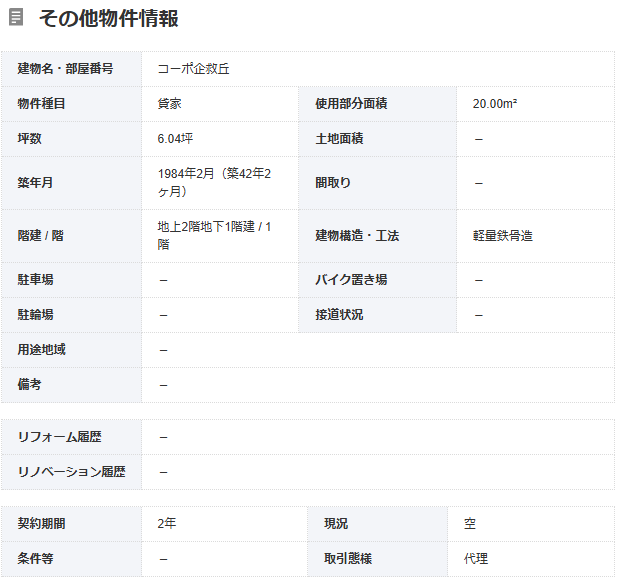The width and height of the screenshot is (620, 582).
Task: Click the 代理 transaction type value
Action: [475, 559]
